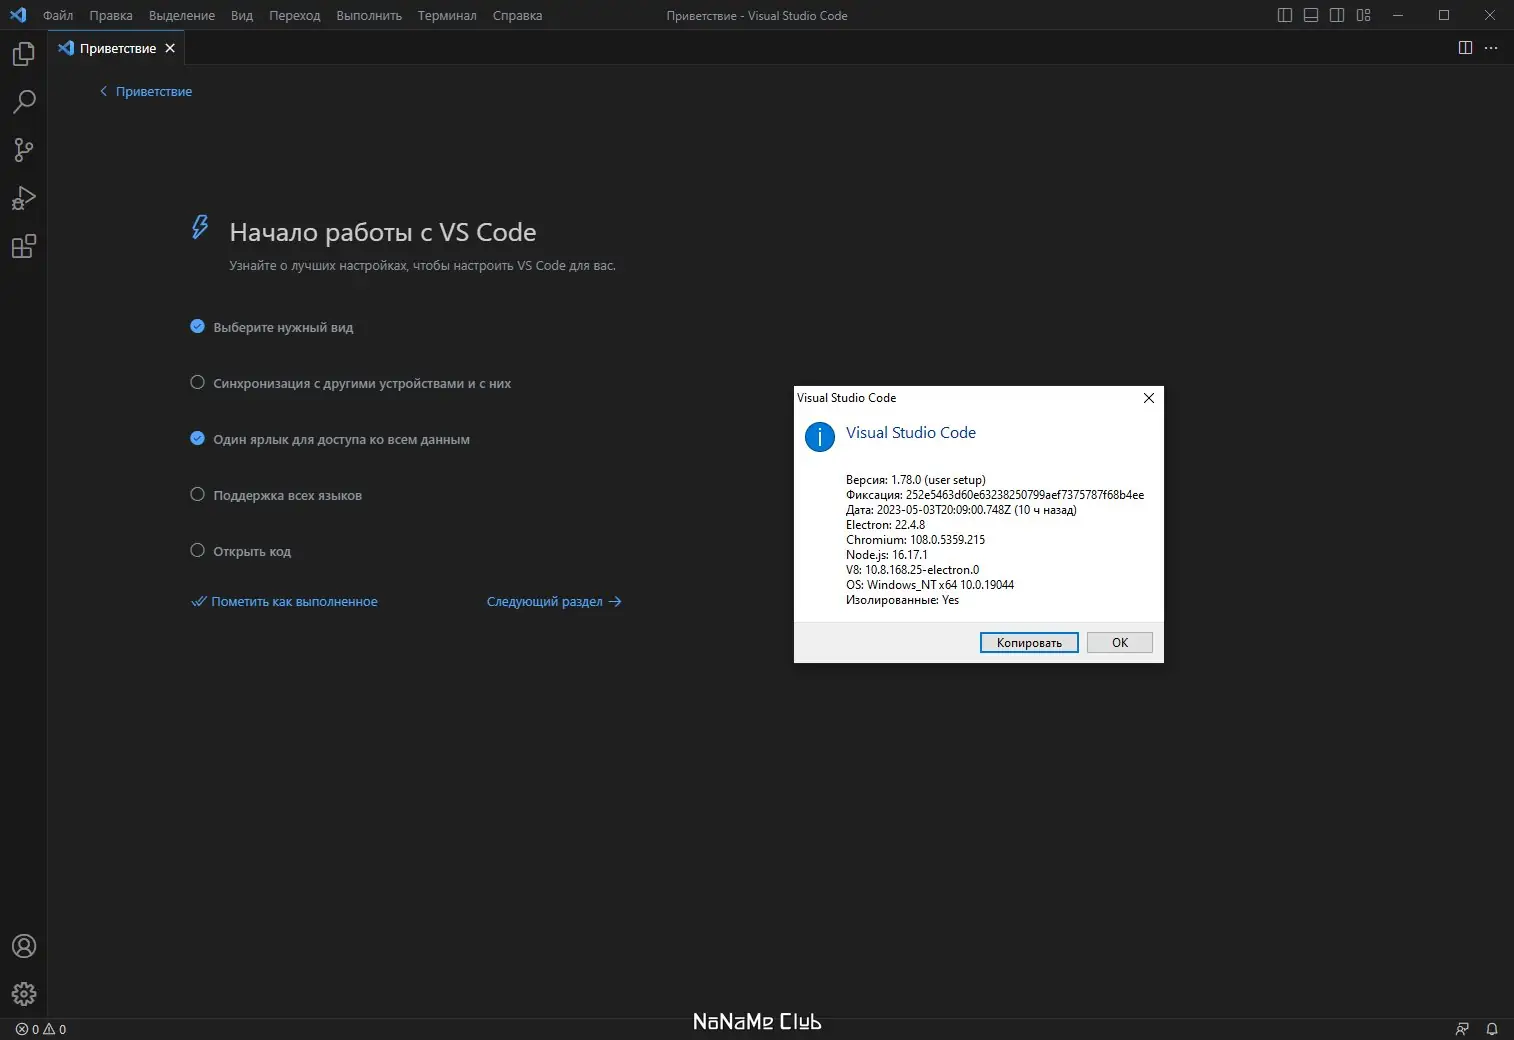1514x1040 pixels.
Task: Click the Версия: 1.78.0 line in dialog
Action: pos(916,480)
